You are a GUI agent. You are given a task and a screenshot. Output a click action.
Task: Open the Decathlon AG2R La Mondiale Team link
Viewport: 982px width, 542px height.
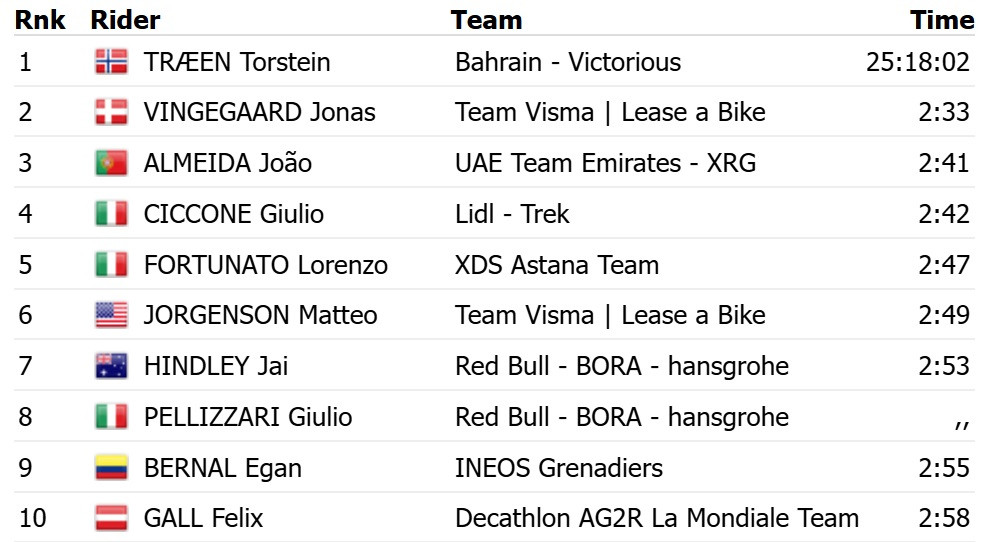point(656,518)
